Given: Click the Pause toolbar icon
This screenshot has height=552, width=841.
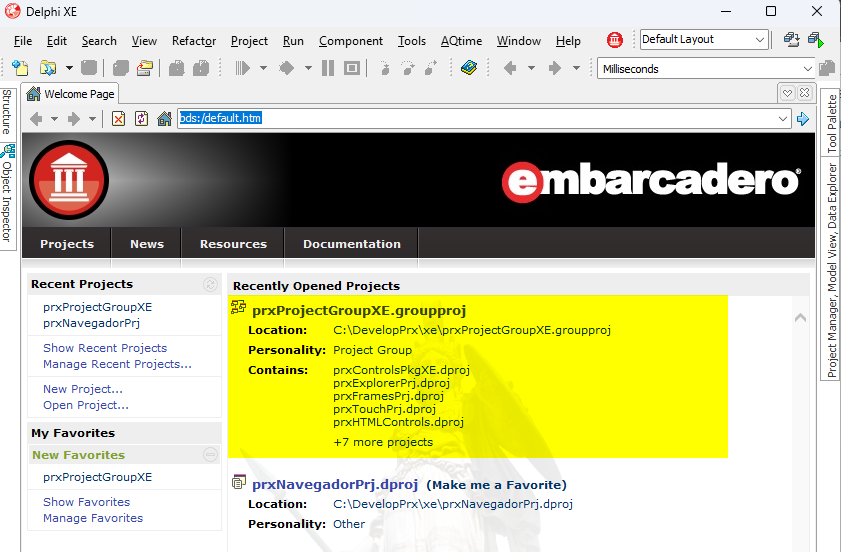Looking at the screenshot, I should [328, 68].
